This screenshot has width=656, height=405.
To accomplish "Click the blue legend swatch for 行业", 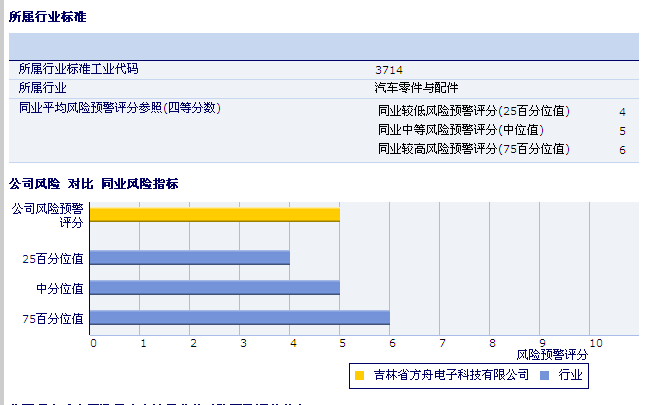I will [x=544, y=376].
